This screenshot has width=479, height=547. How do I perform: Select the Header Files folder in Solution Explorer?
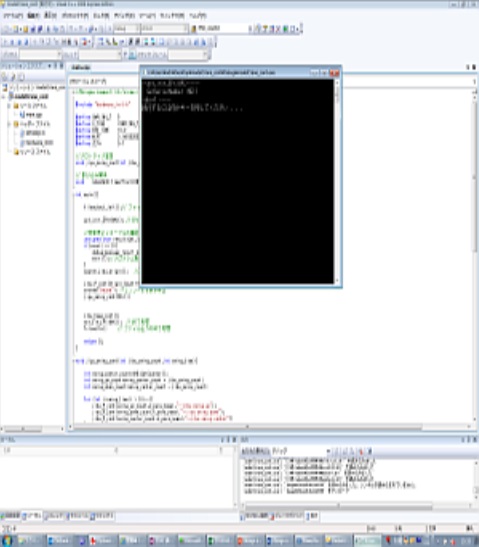click(32, 124)
